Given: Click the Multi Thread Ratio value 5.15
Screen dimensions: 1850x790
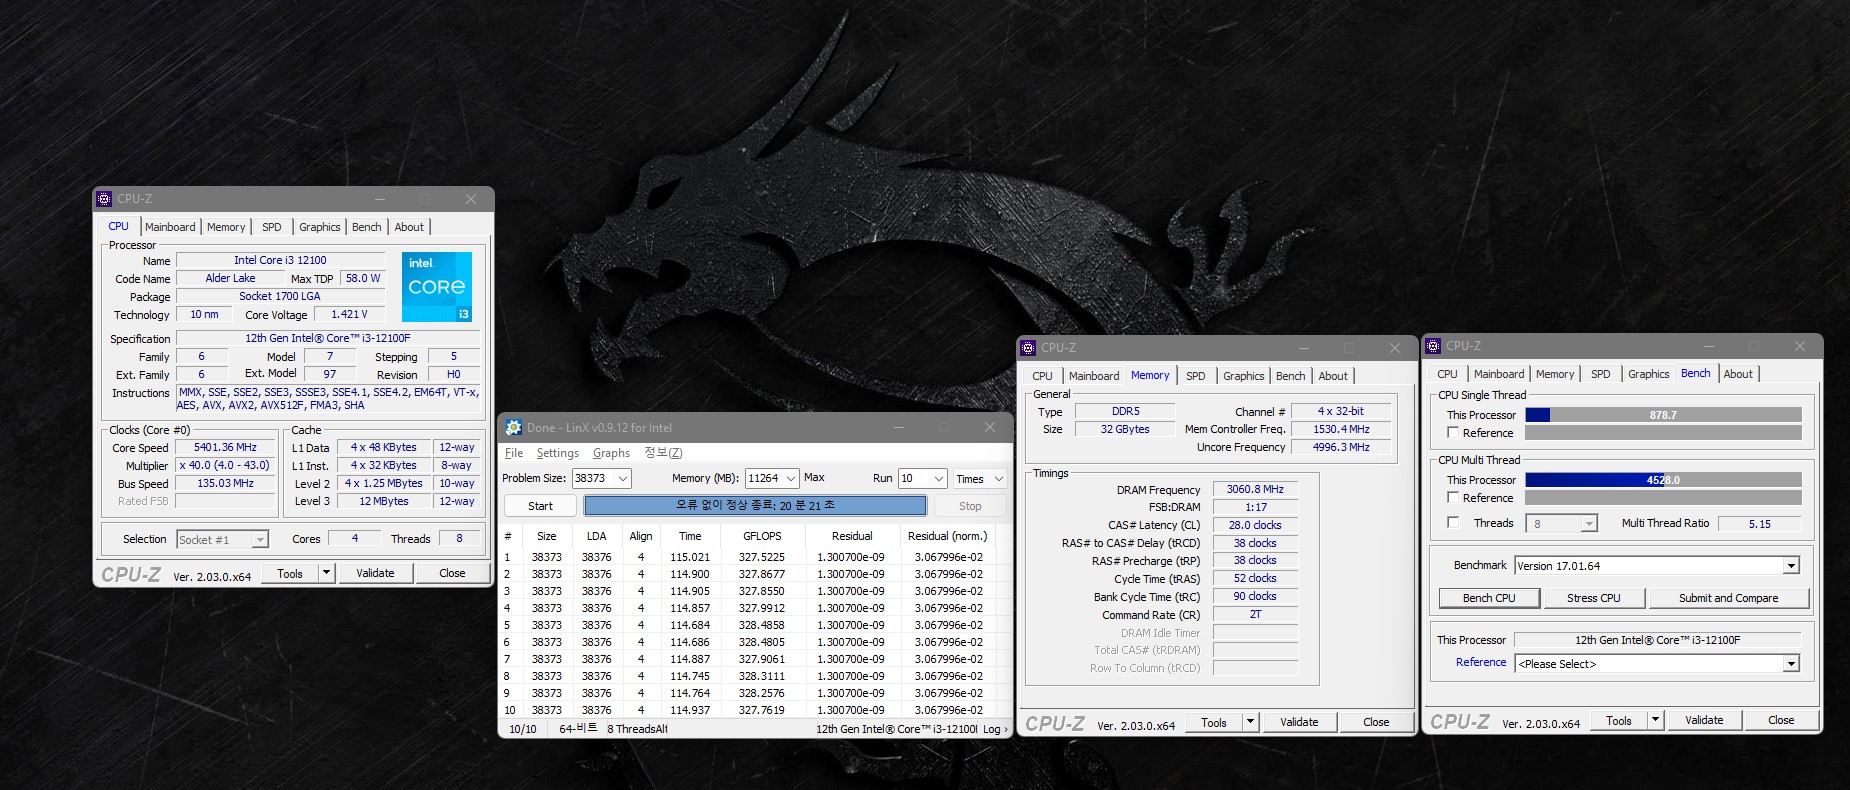Looking at the screenshot, I should tap(1759, 524).
